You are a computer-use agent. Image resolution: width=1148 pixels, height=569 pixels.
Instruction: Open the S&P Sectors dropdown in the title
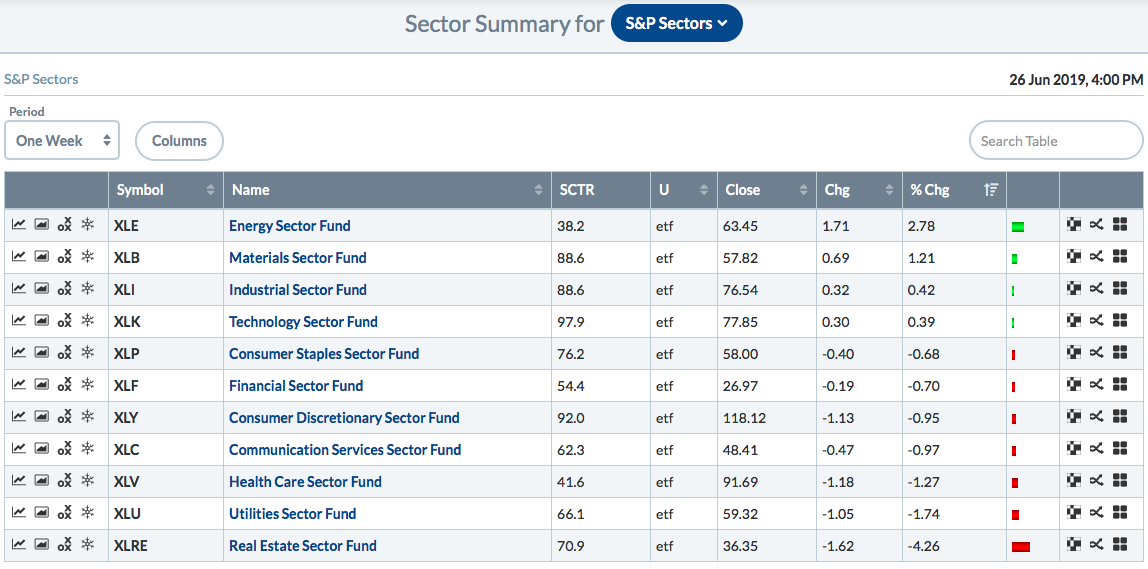pyautogui.click(x=676, y=23)
